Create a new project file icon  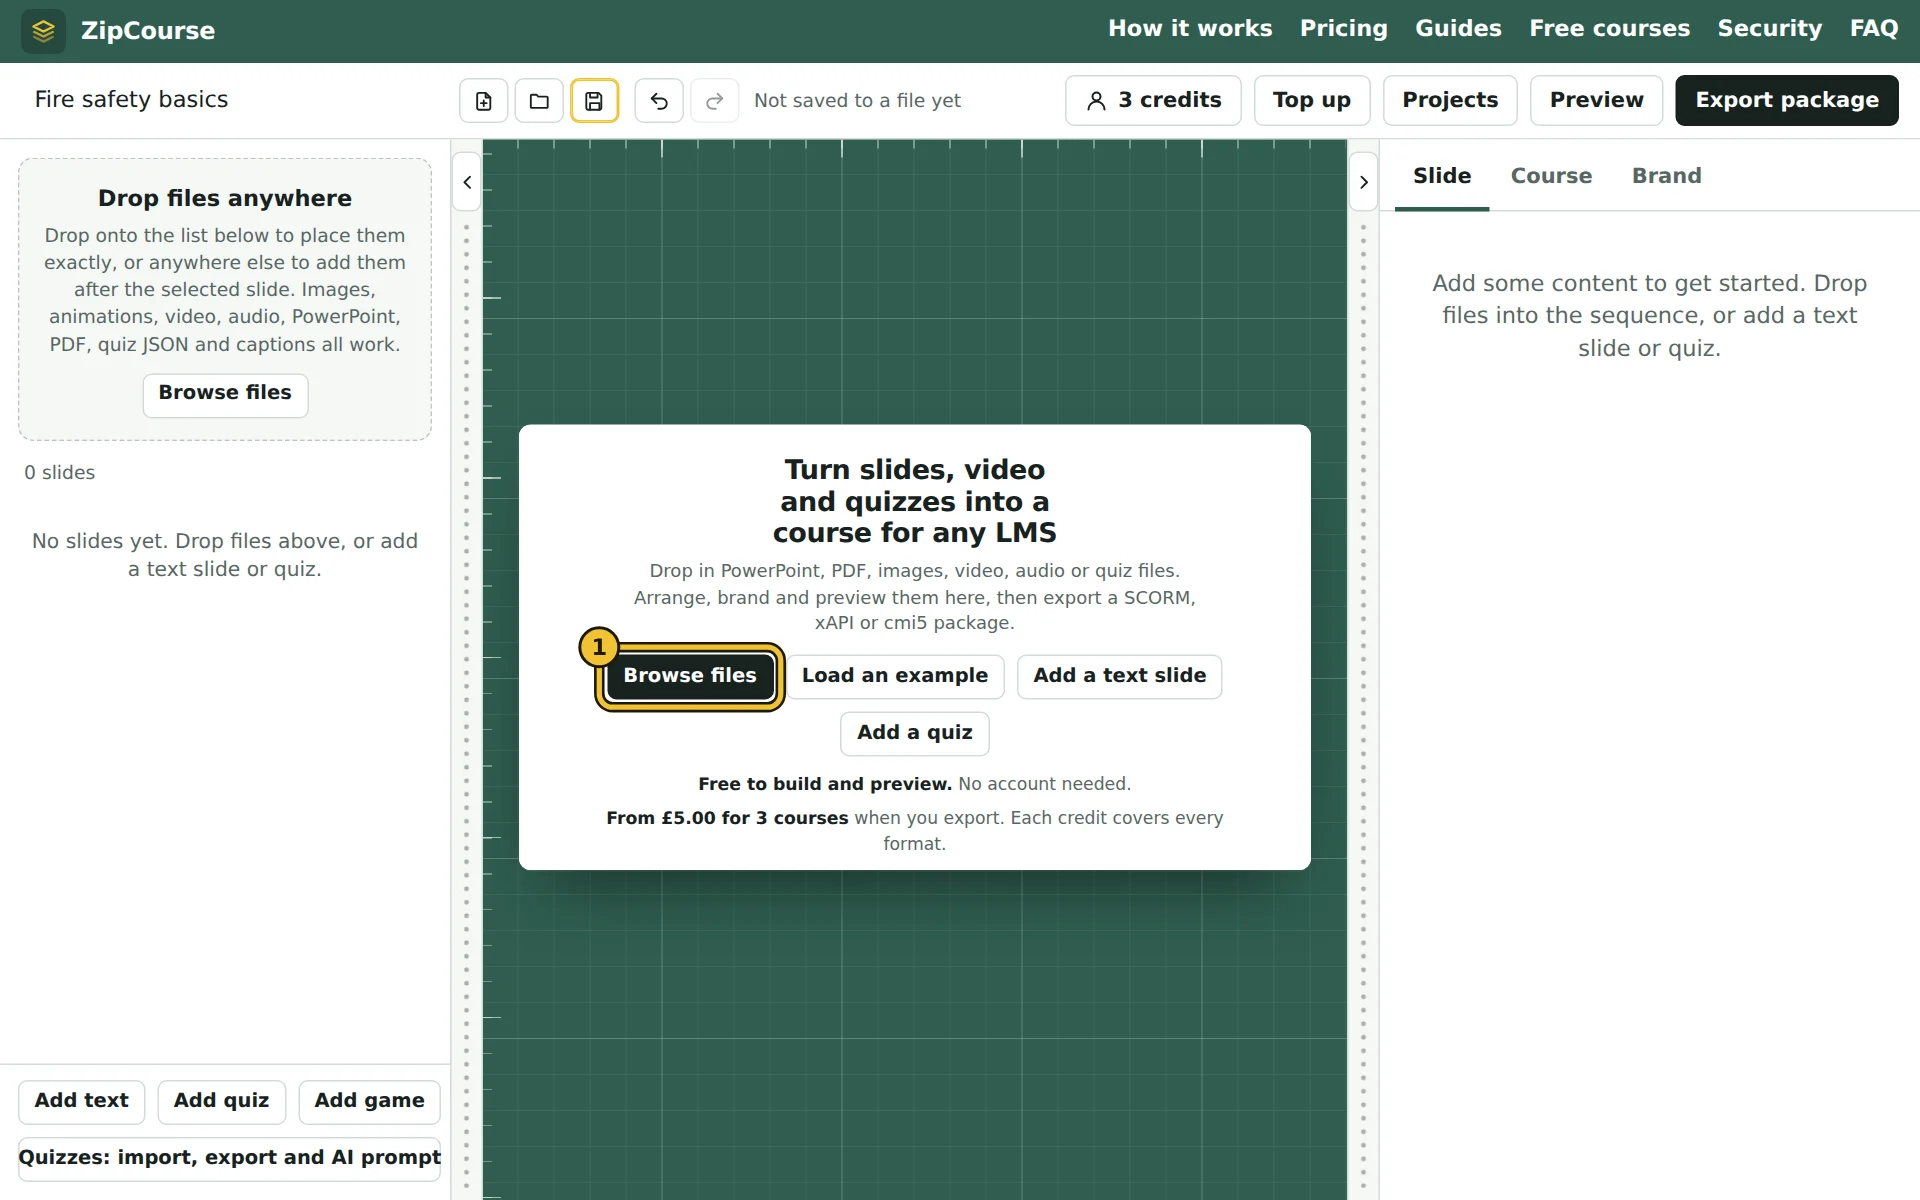point(484,101)
